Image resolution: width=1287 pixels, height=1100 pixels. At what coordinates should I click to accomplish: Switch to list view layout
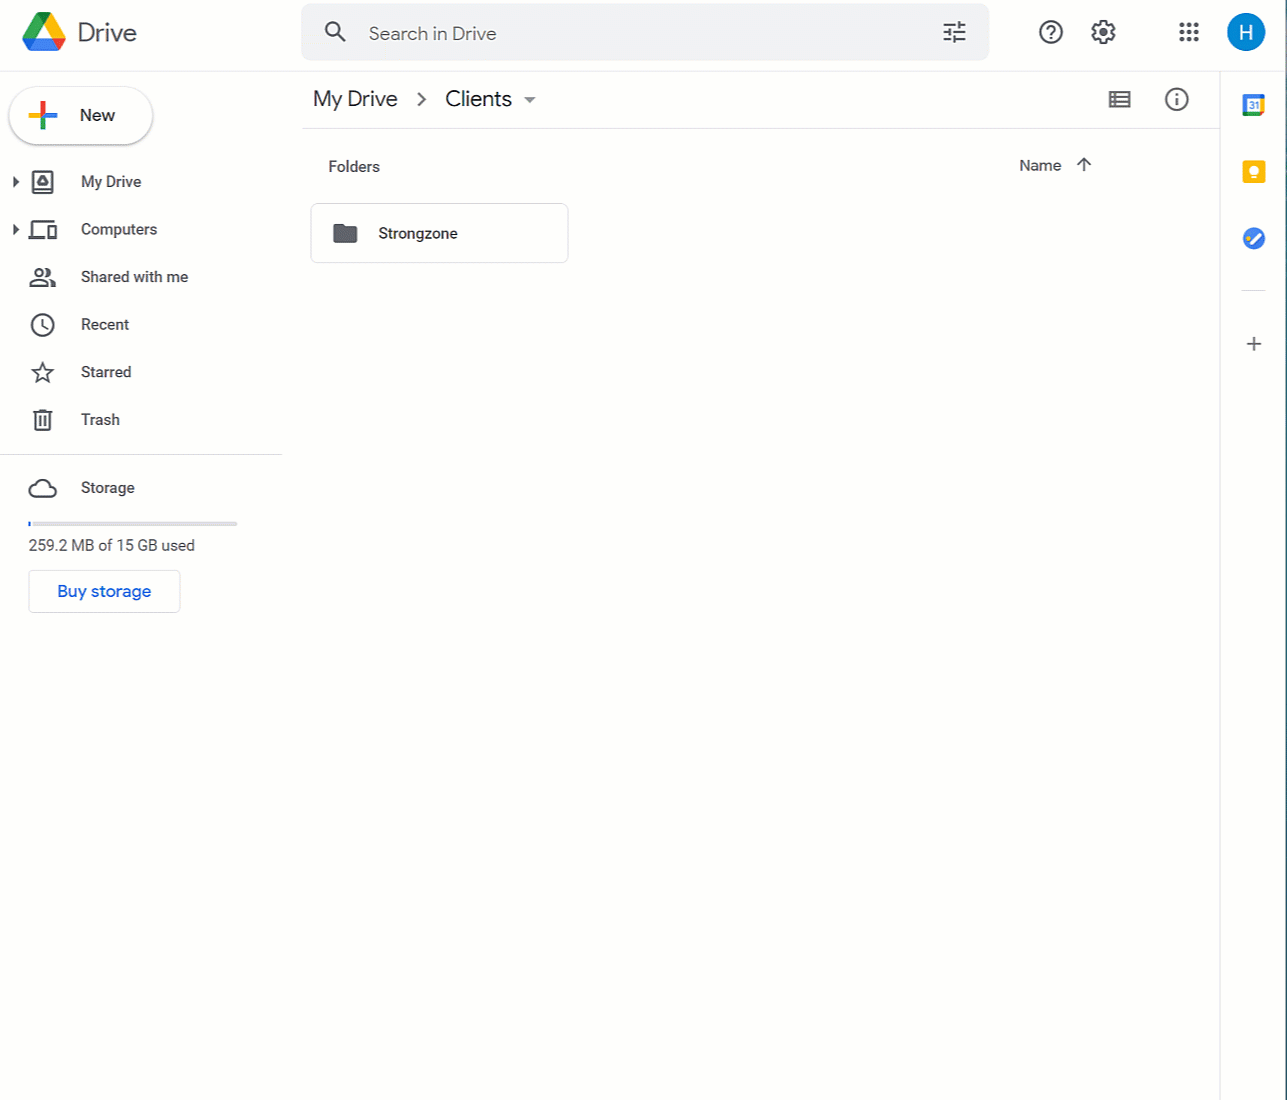pos(1119,99)
